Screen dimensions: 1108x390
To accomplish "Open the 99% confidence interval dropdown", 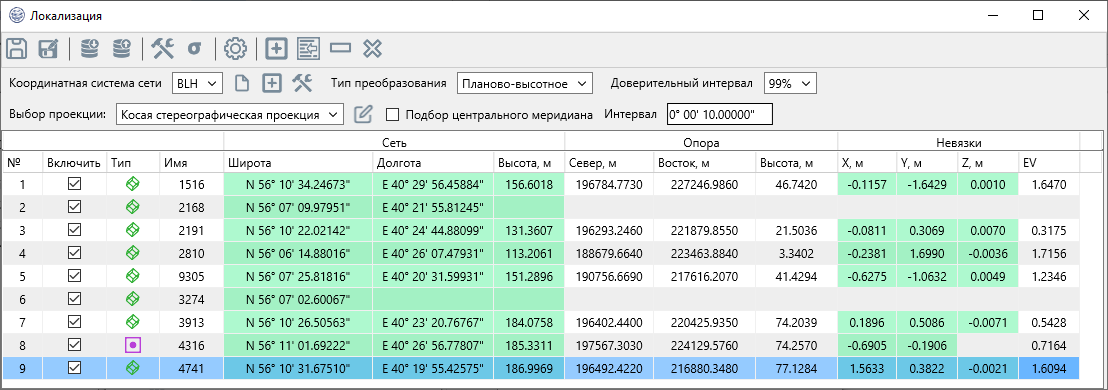I will pos(790,83).
